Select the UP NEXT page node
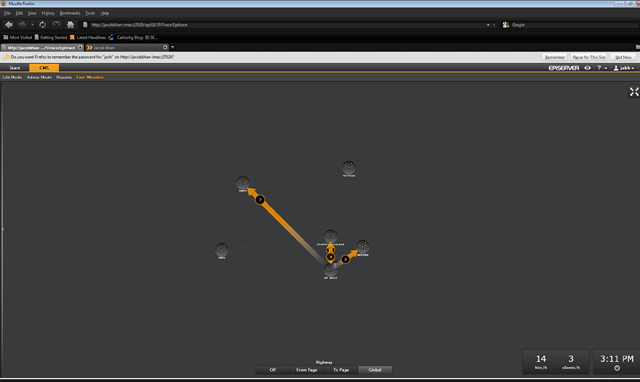The image size is (640, 382). 331,270
